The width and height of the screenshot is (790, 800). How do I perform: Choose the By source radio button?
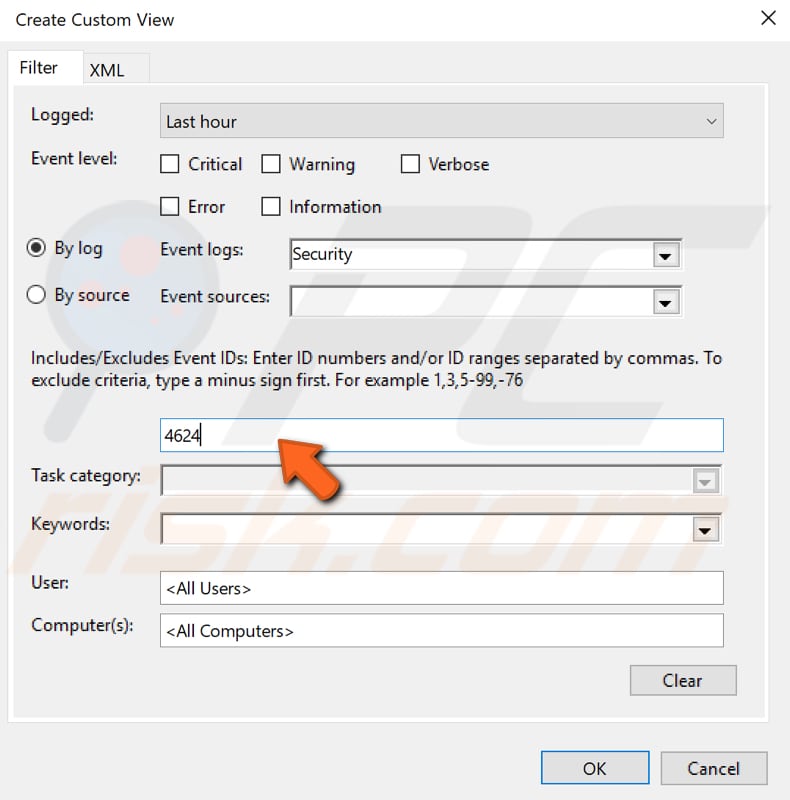tap(36, 295)
